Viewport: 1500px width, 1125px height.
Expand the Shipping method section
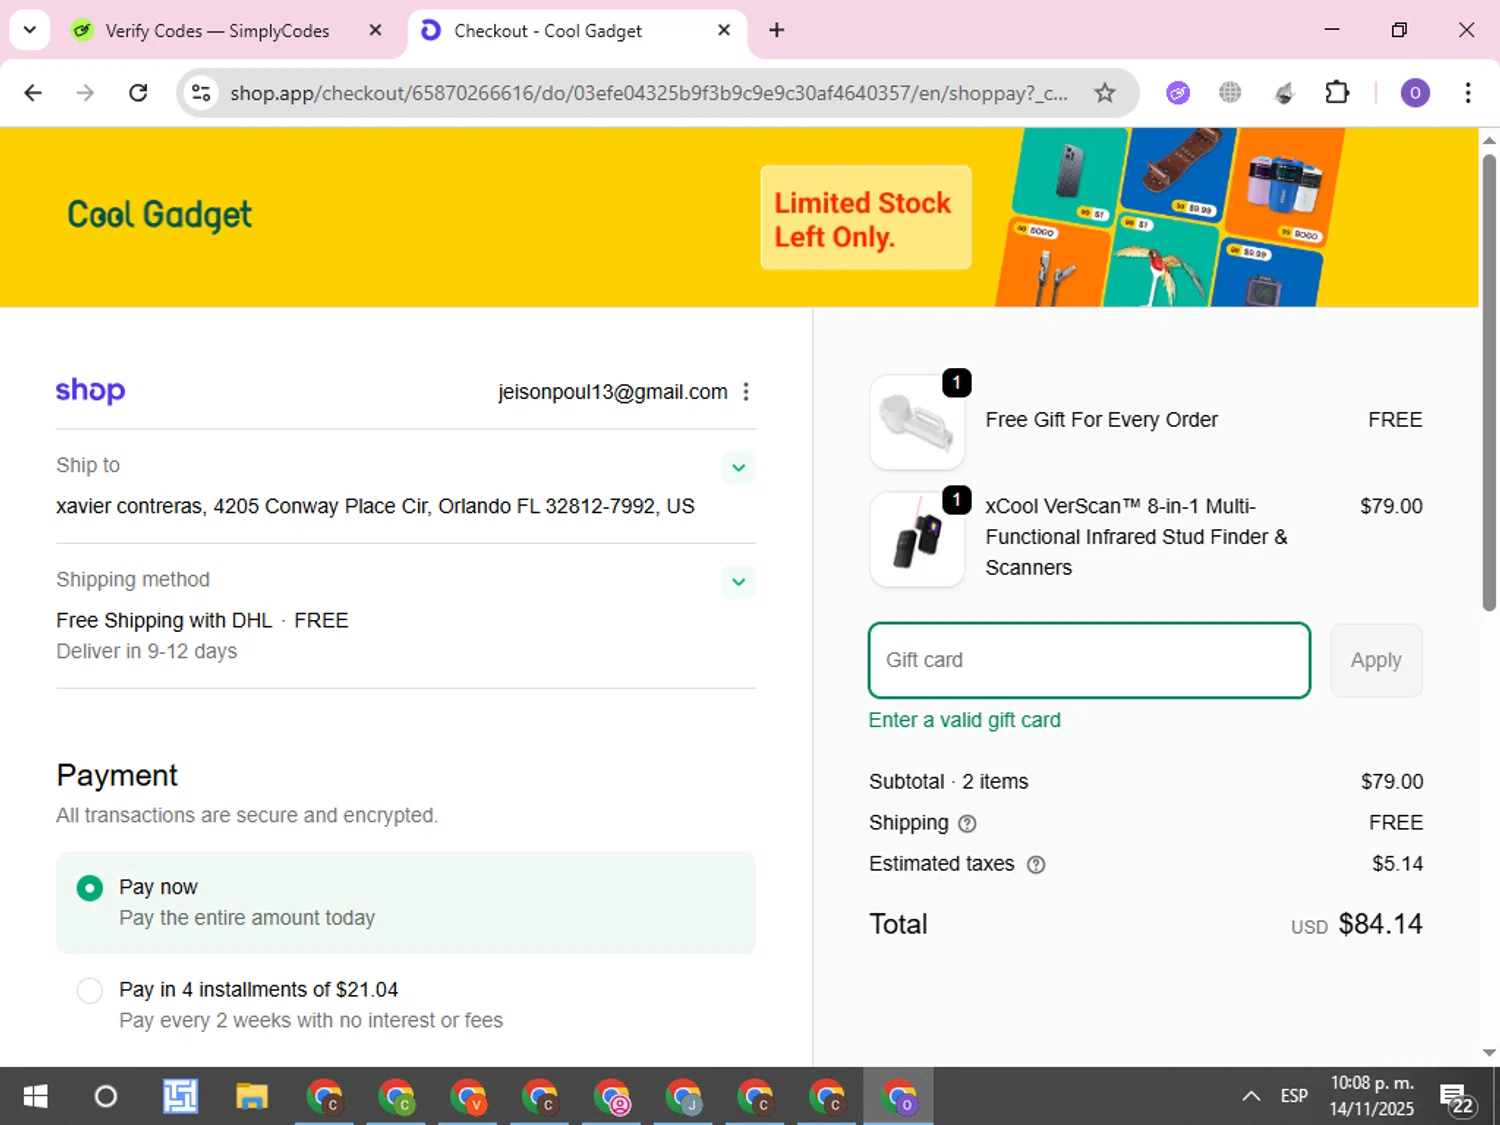tap(738, 582)
